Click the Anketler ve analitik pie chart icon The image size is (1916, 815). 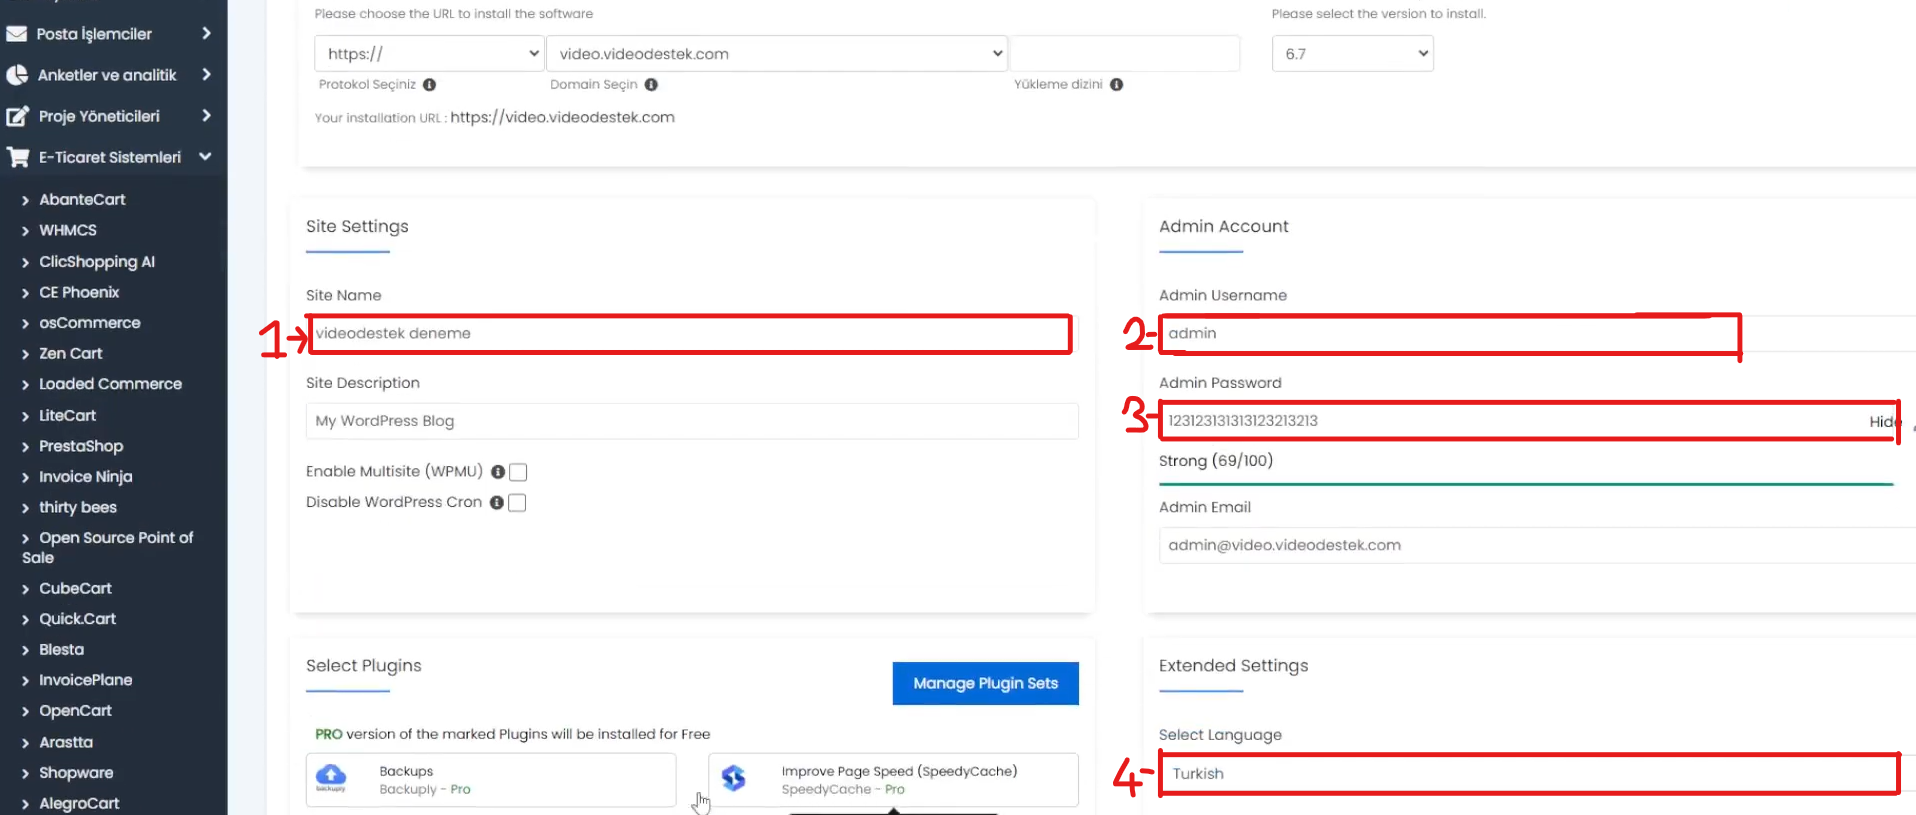(x=16, y=75)
